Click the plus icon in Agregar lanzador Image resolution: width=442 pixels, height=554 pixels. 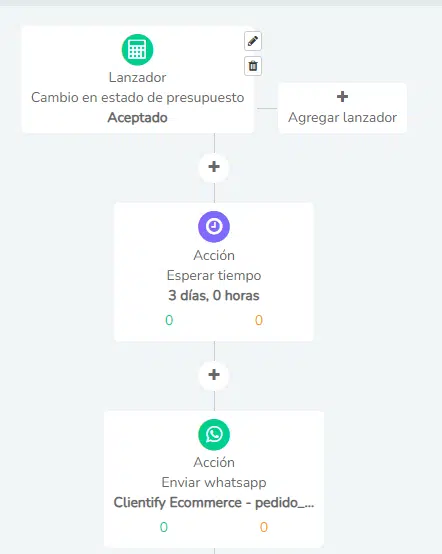pyautogui.click(x=342, y=96)
